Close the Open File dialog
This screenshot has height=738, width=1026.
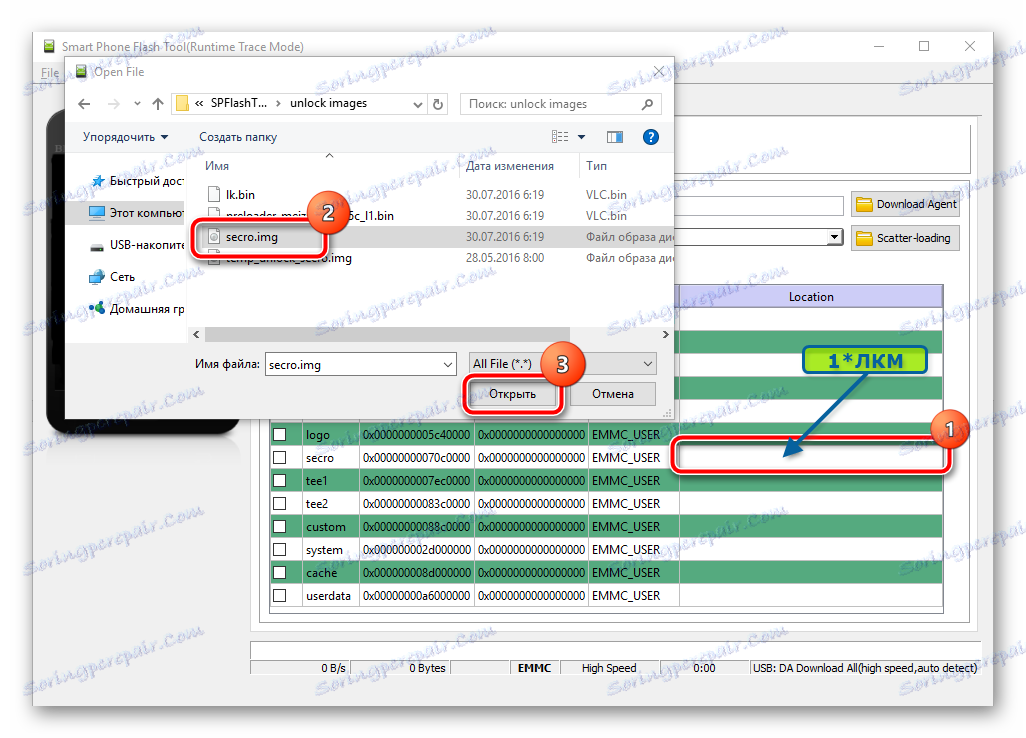tap(660, 71)
